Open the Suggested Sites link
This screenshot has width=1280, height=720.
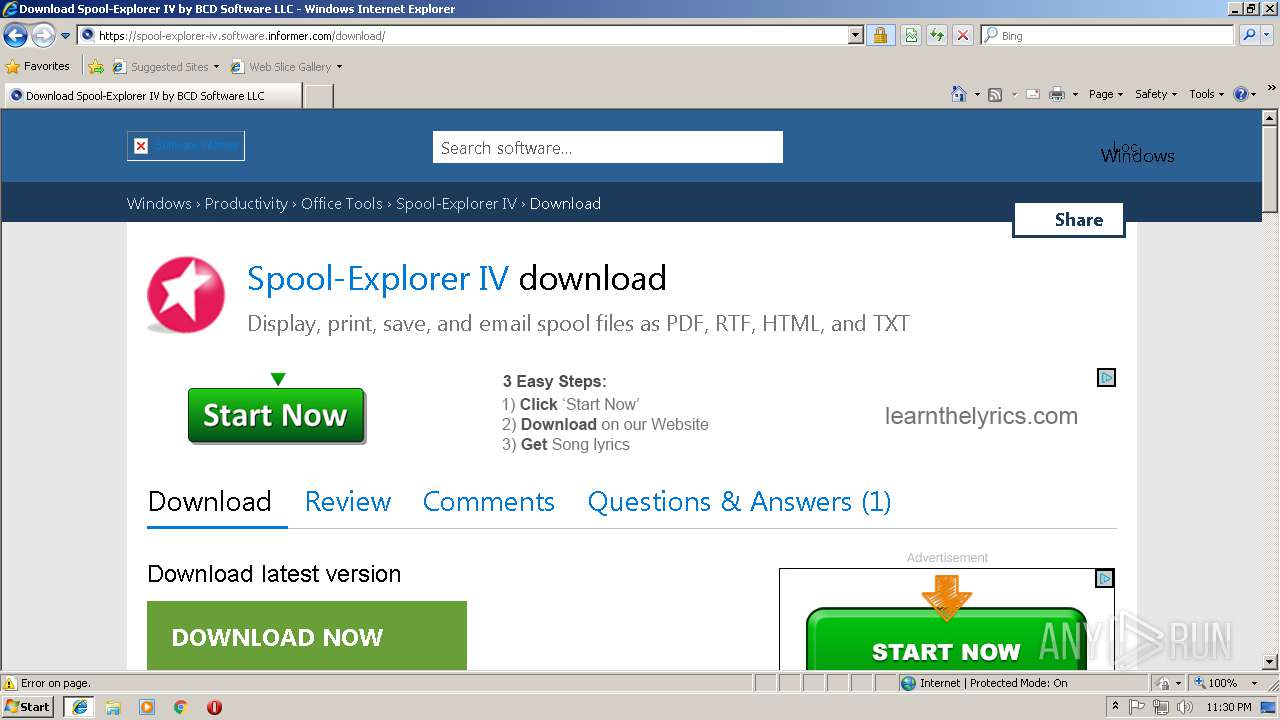(x=165, y=67)
